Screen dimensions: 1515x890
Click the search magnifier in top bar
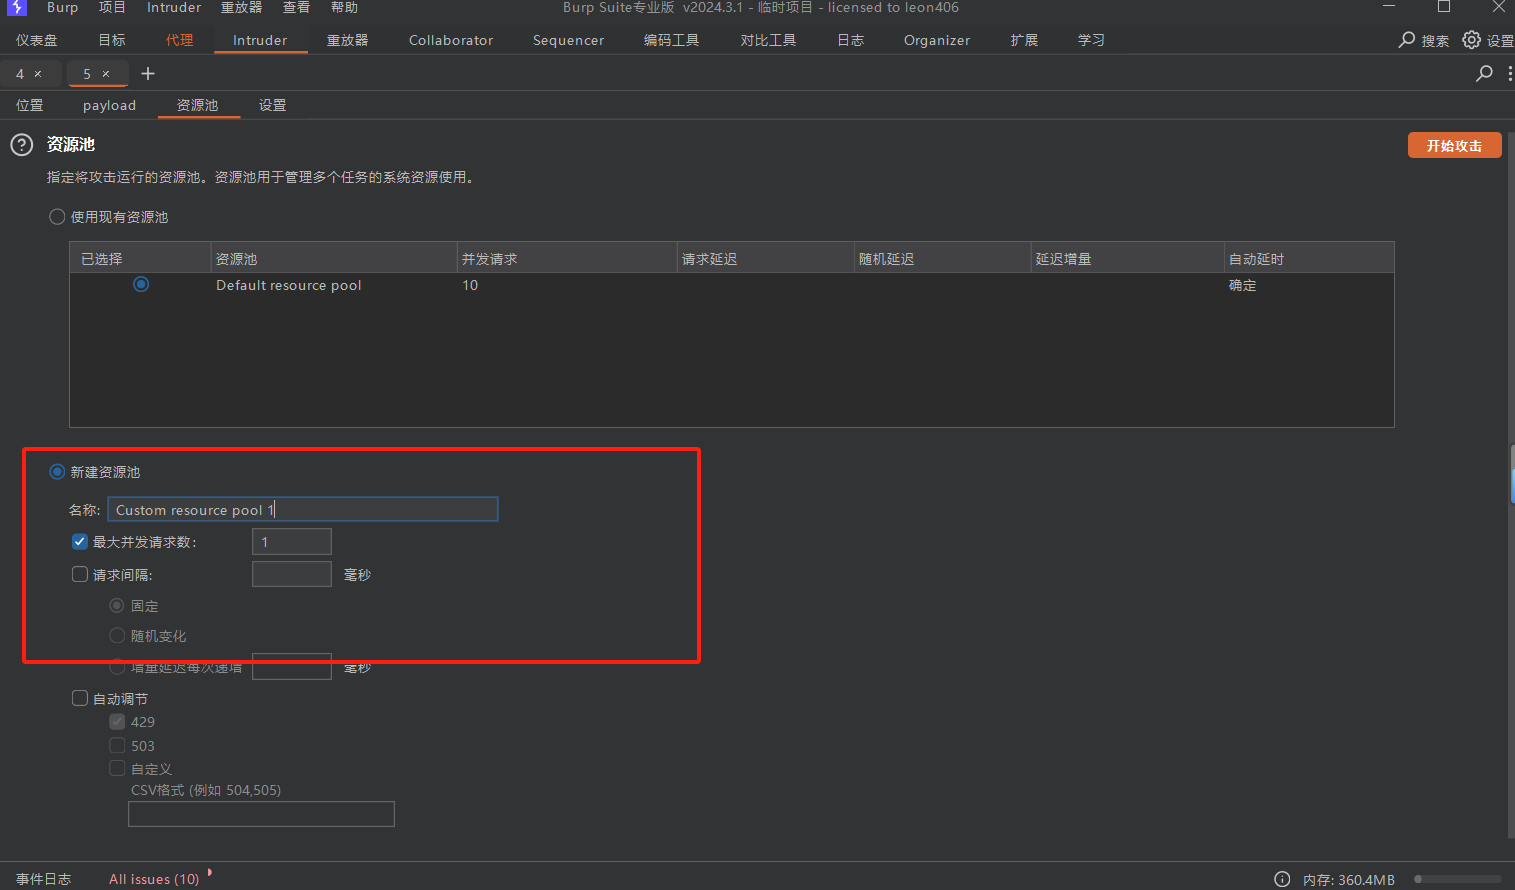pos(1407,40)
